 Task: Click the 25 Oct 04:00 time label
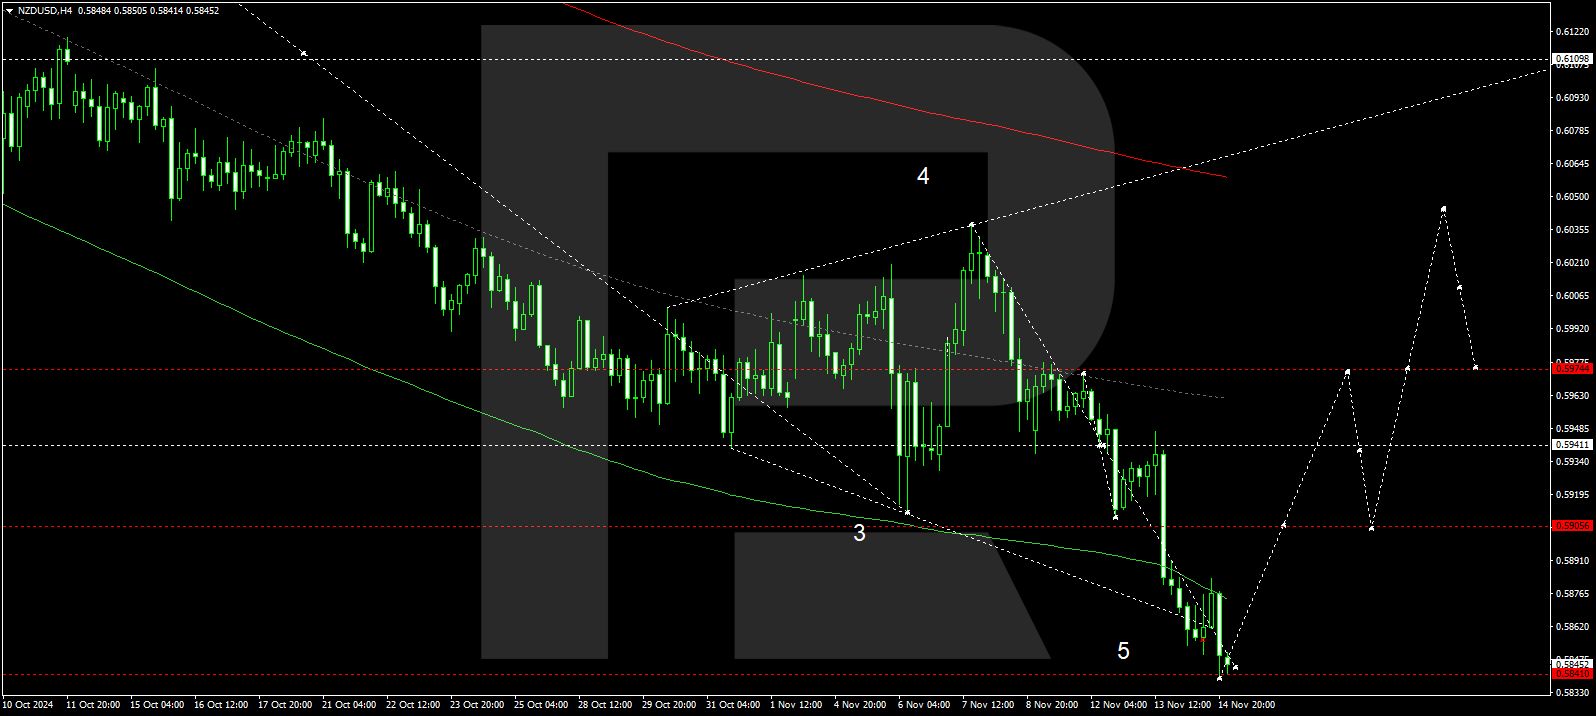(x=541, y=705)
